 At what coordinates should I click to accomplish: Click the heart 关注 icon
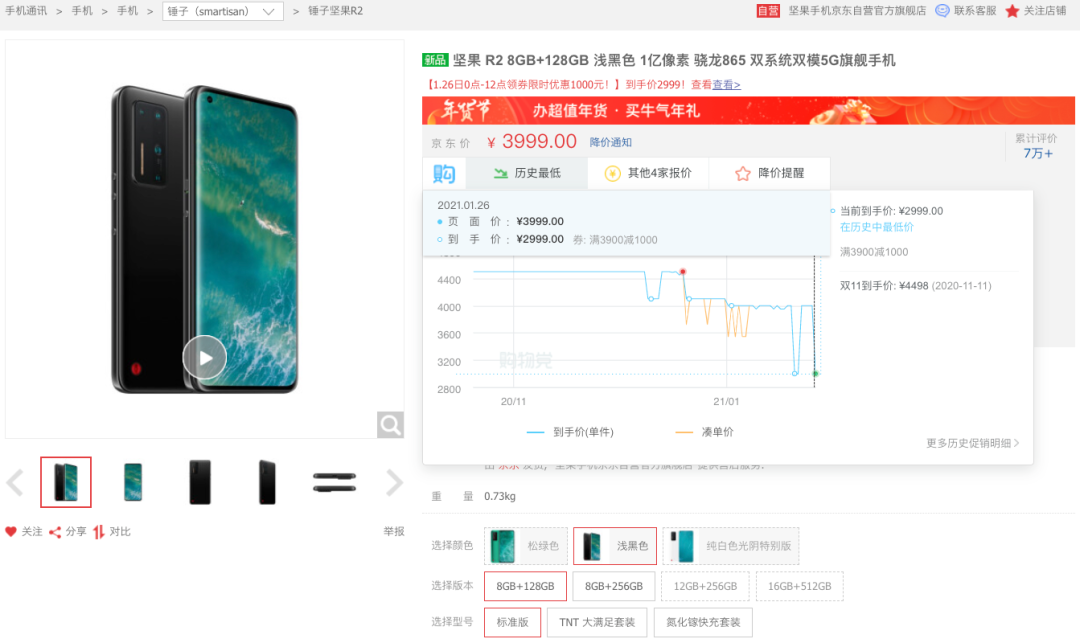10,531
